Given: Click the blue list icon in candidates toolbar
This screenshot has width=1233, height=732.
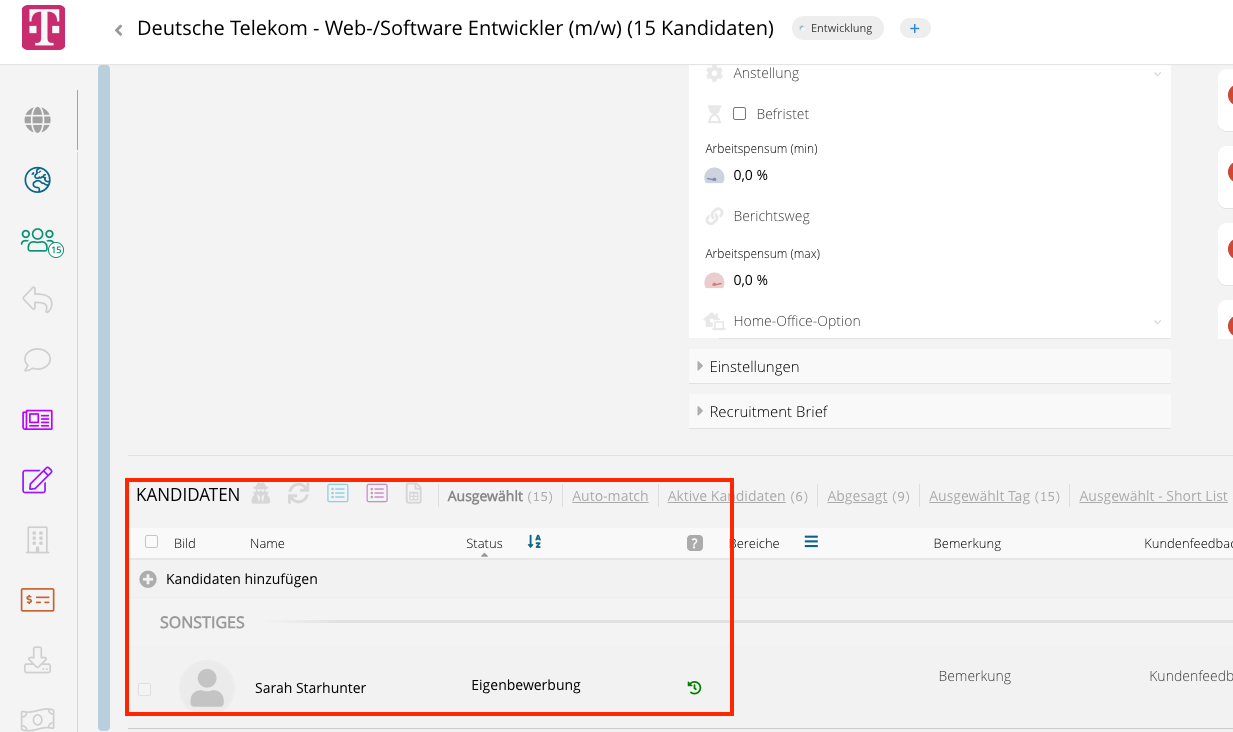Looking at the screenshot, I should click(338, 493).
